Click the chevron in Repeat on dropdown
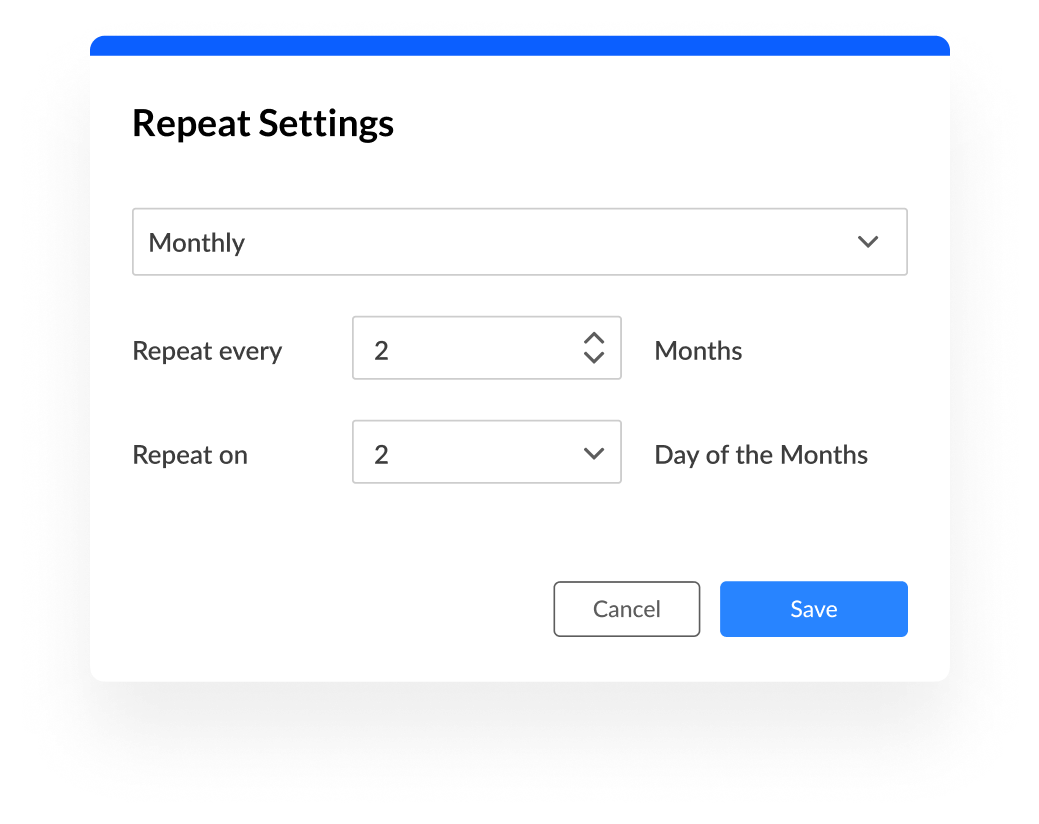Image resolution: width=1039 pixels, height=824 pixels. click(594, 453)
